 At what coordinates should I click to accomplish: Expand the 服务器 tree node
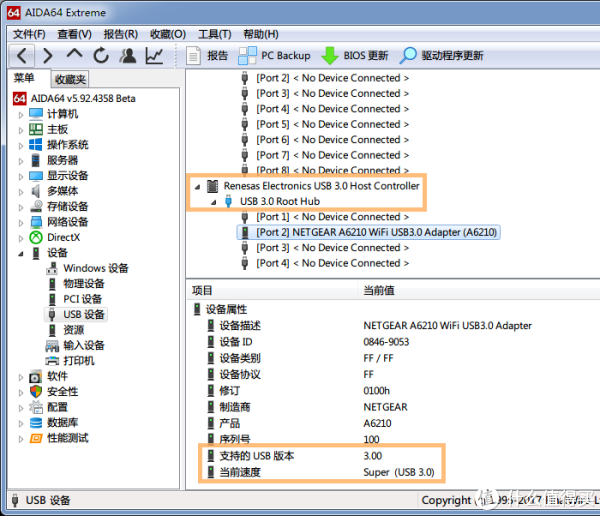[21, 161]
